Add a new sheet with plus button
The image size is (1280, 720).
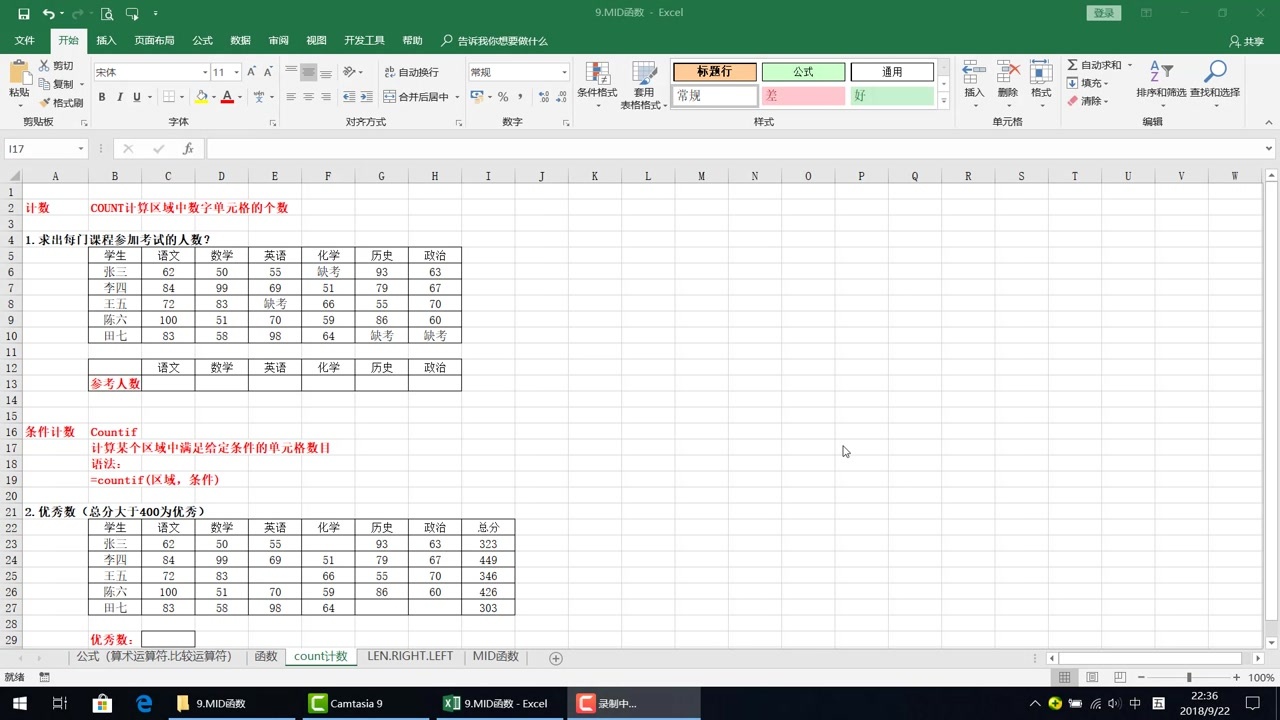pos(556,657)
